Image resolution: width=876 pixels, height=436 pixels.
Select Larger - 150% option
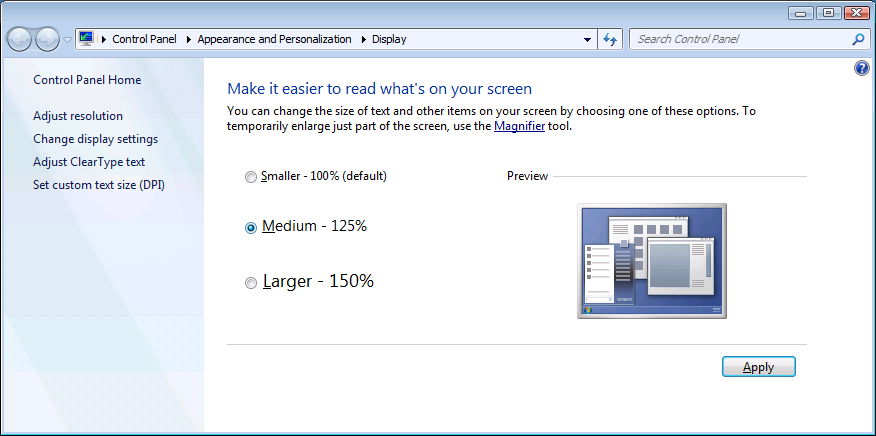(x=310, y=281)
